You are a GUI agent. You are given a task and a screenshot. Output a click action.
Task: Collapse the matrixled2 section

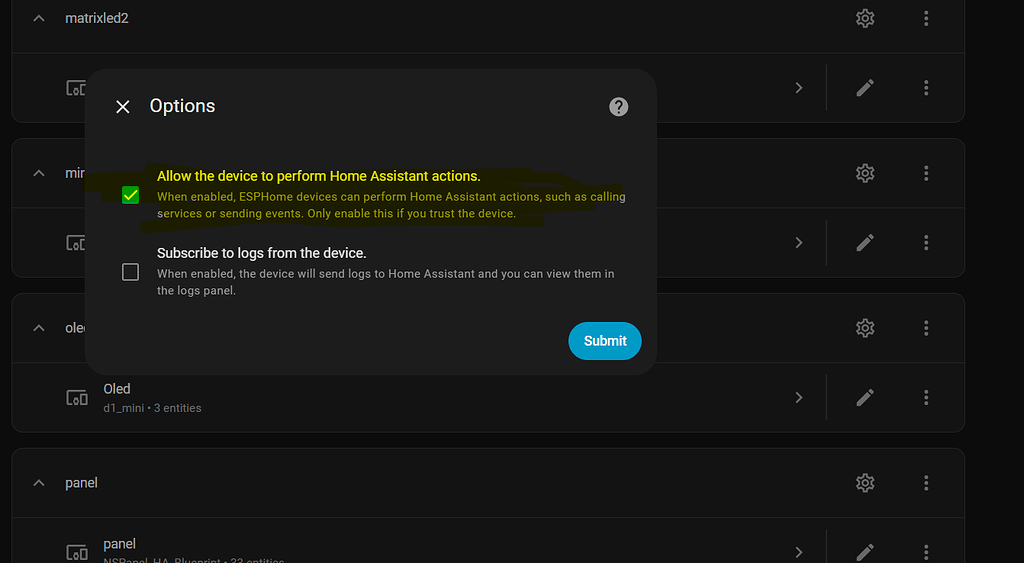click(39, 18)
